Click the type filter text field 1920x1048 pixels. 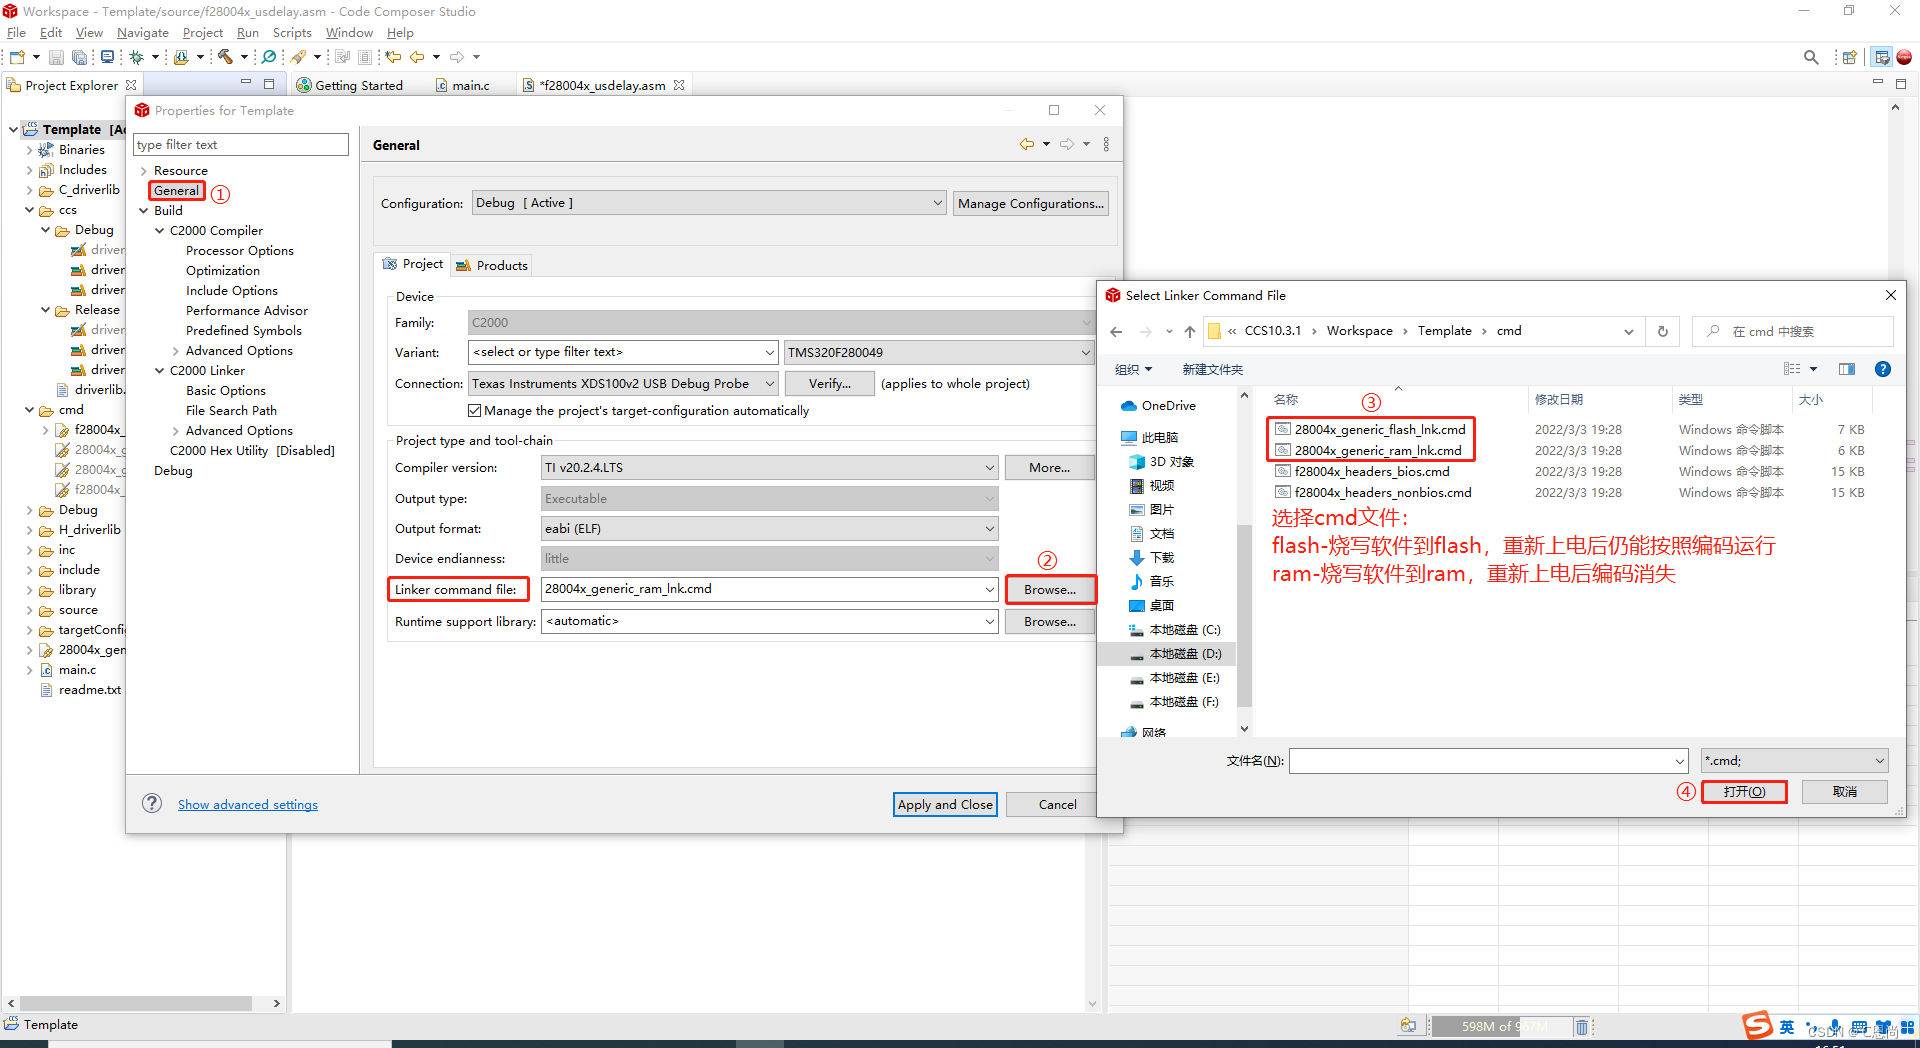(x=241, y=144)
